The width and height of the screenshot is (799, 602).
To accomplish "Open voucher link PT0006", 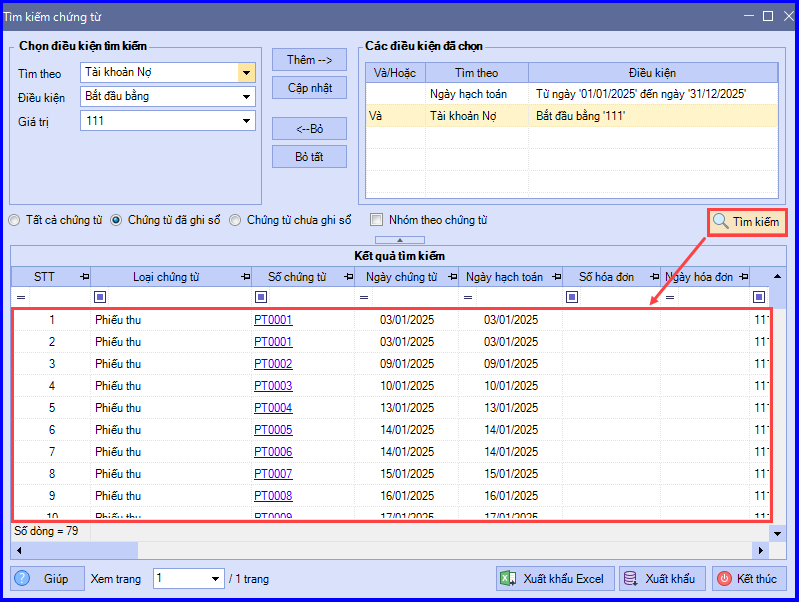I will pos(273,451).
